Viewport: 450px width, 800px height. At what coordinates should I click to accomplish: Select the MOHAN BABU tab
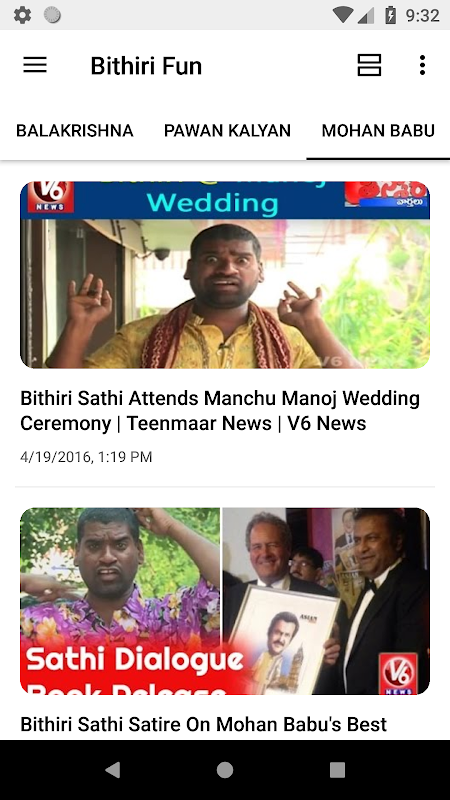[x=378, y=131]
